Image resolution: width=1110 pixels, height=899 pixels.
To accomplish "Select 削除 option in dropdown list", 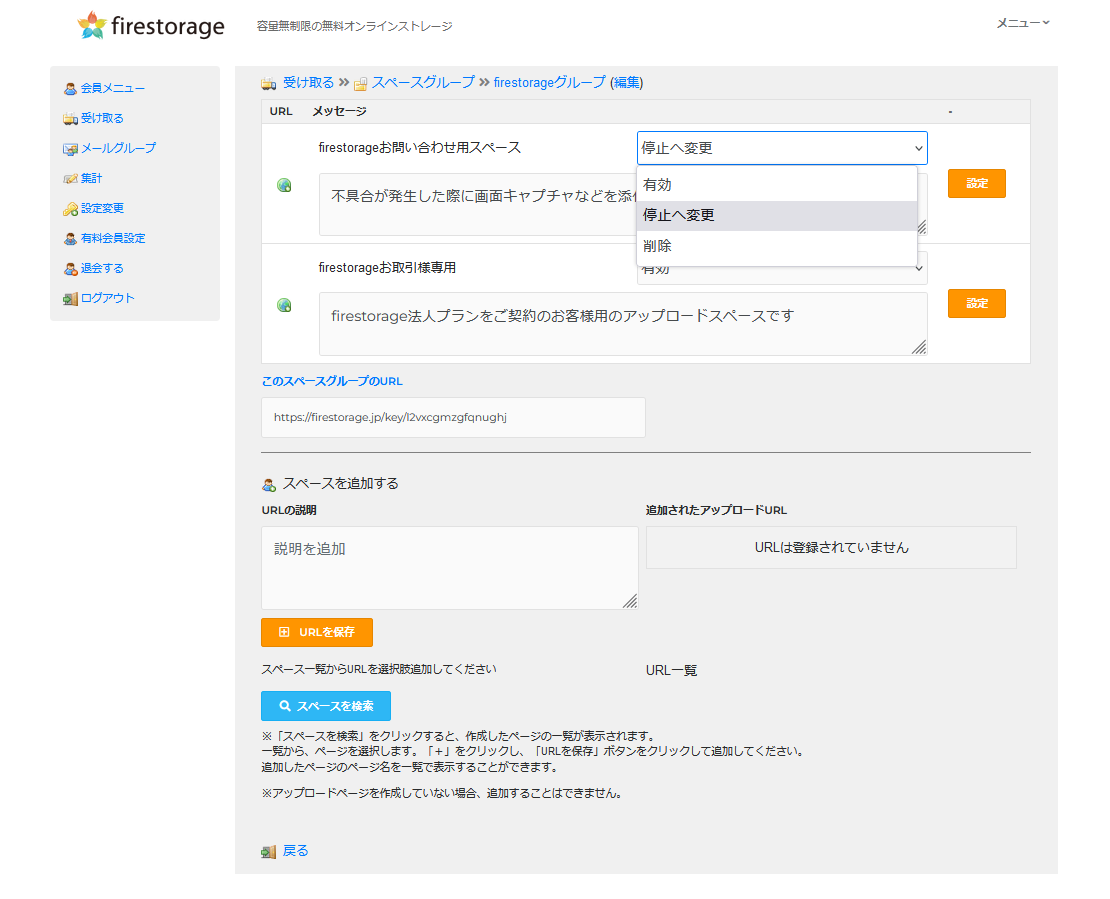I will point(777,246).
